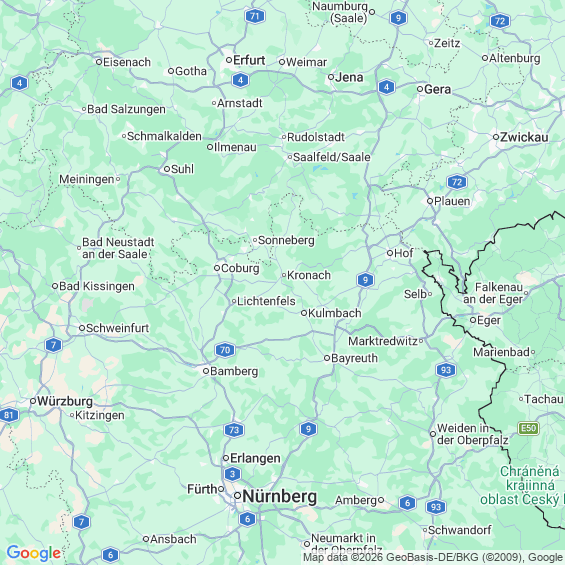
Task: Select the Chráněná krajinná oblast park label
Action: point(522,485)
